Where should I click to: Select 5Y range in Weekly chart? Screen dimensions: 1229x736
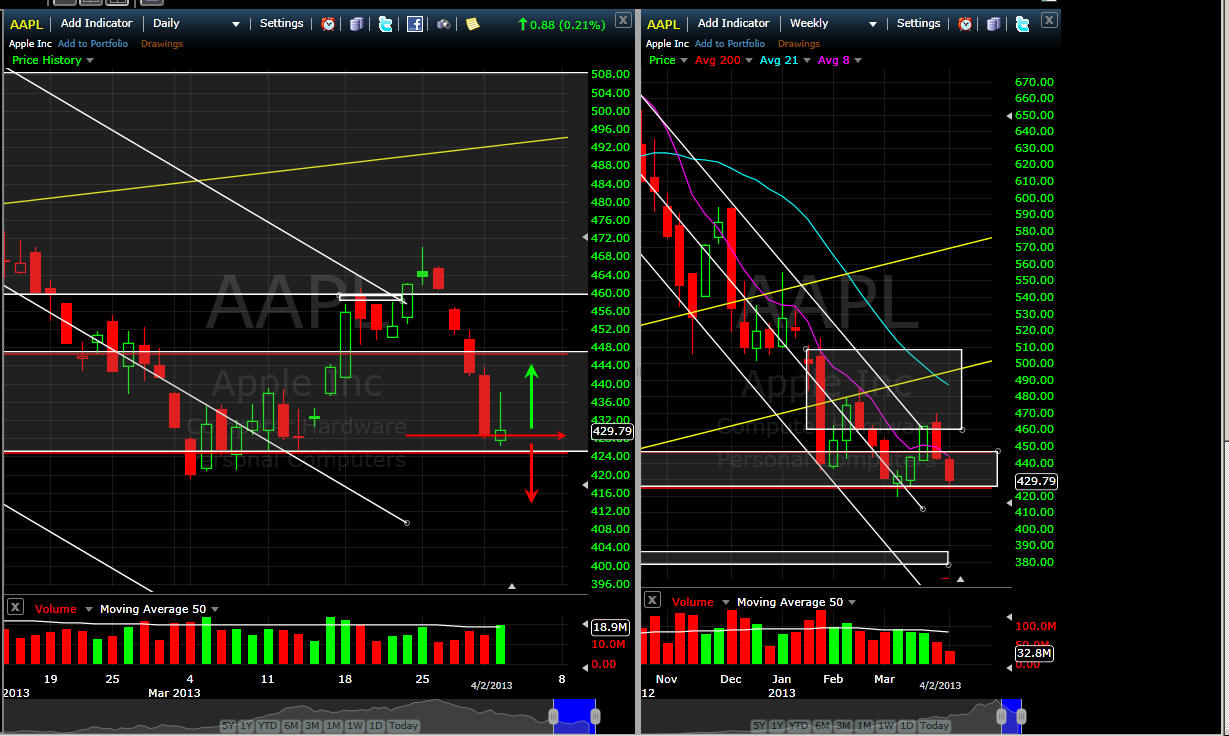758,726
